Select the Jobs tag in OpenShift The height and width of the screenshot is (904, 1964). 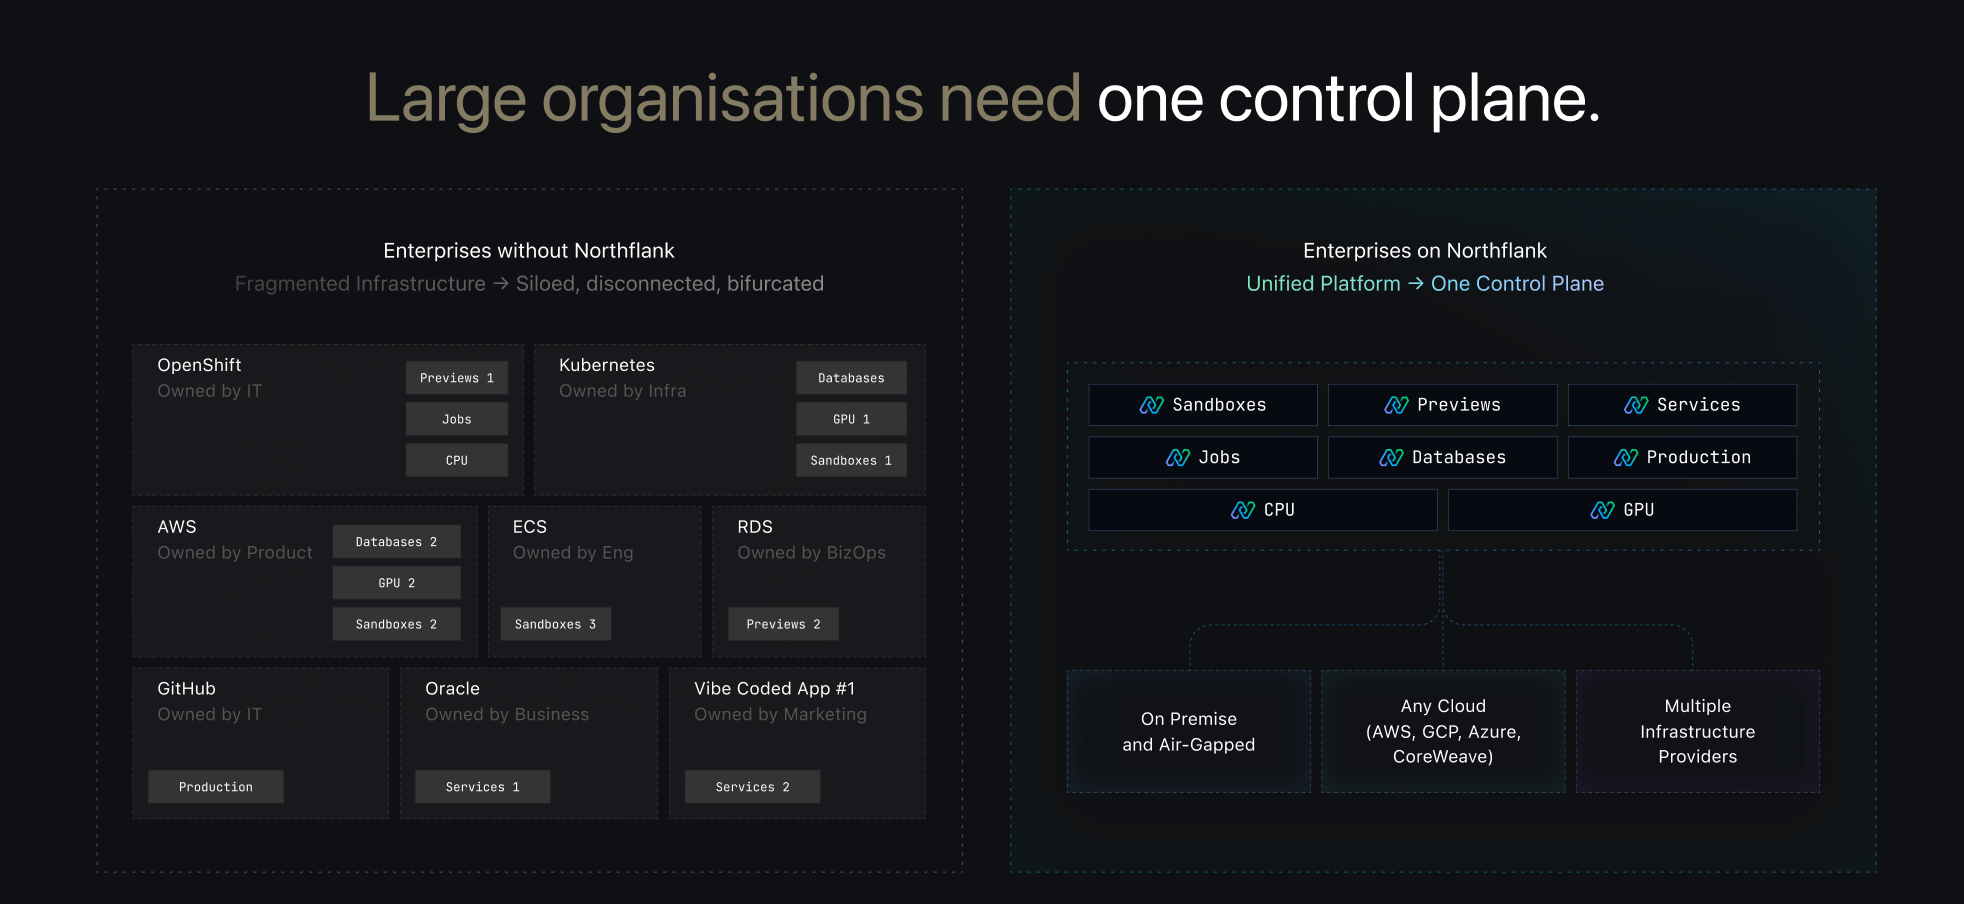[x=457, y=419]
